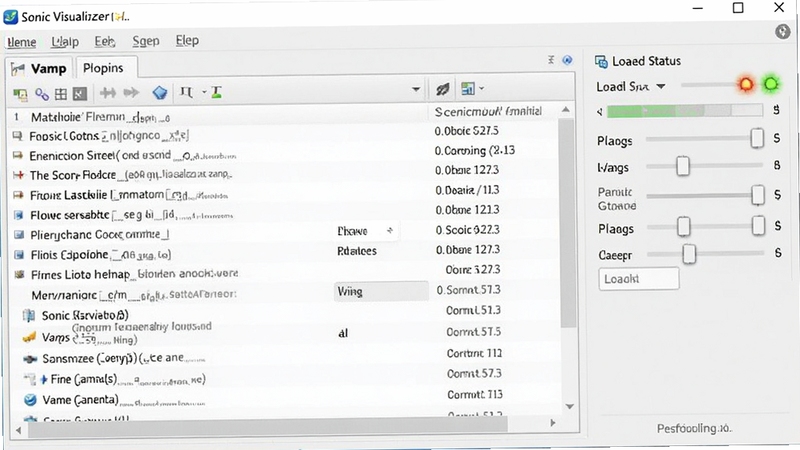
Task: Click the list scroll up arrow
Action: 565,110
